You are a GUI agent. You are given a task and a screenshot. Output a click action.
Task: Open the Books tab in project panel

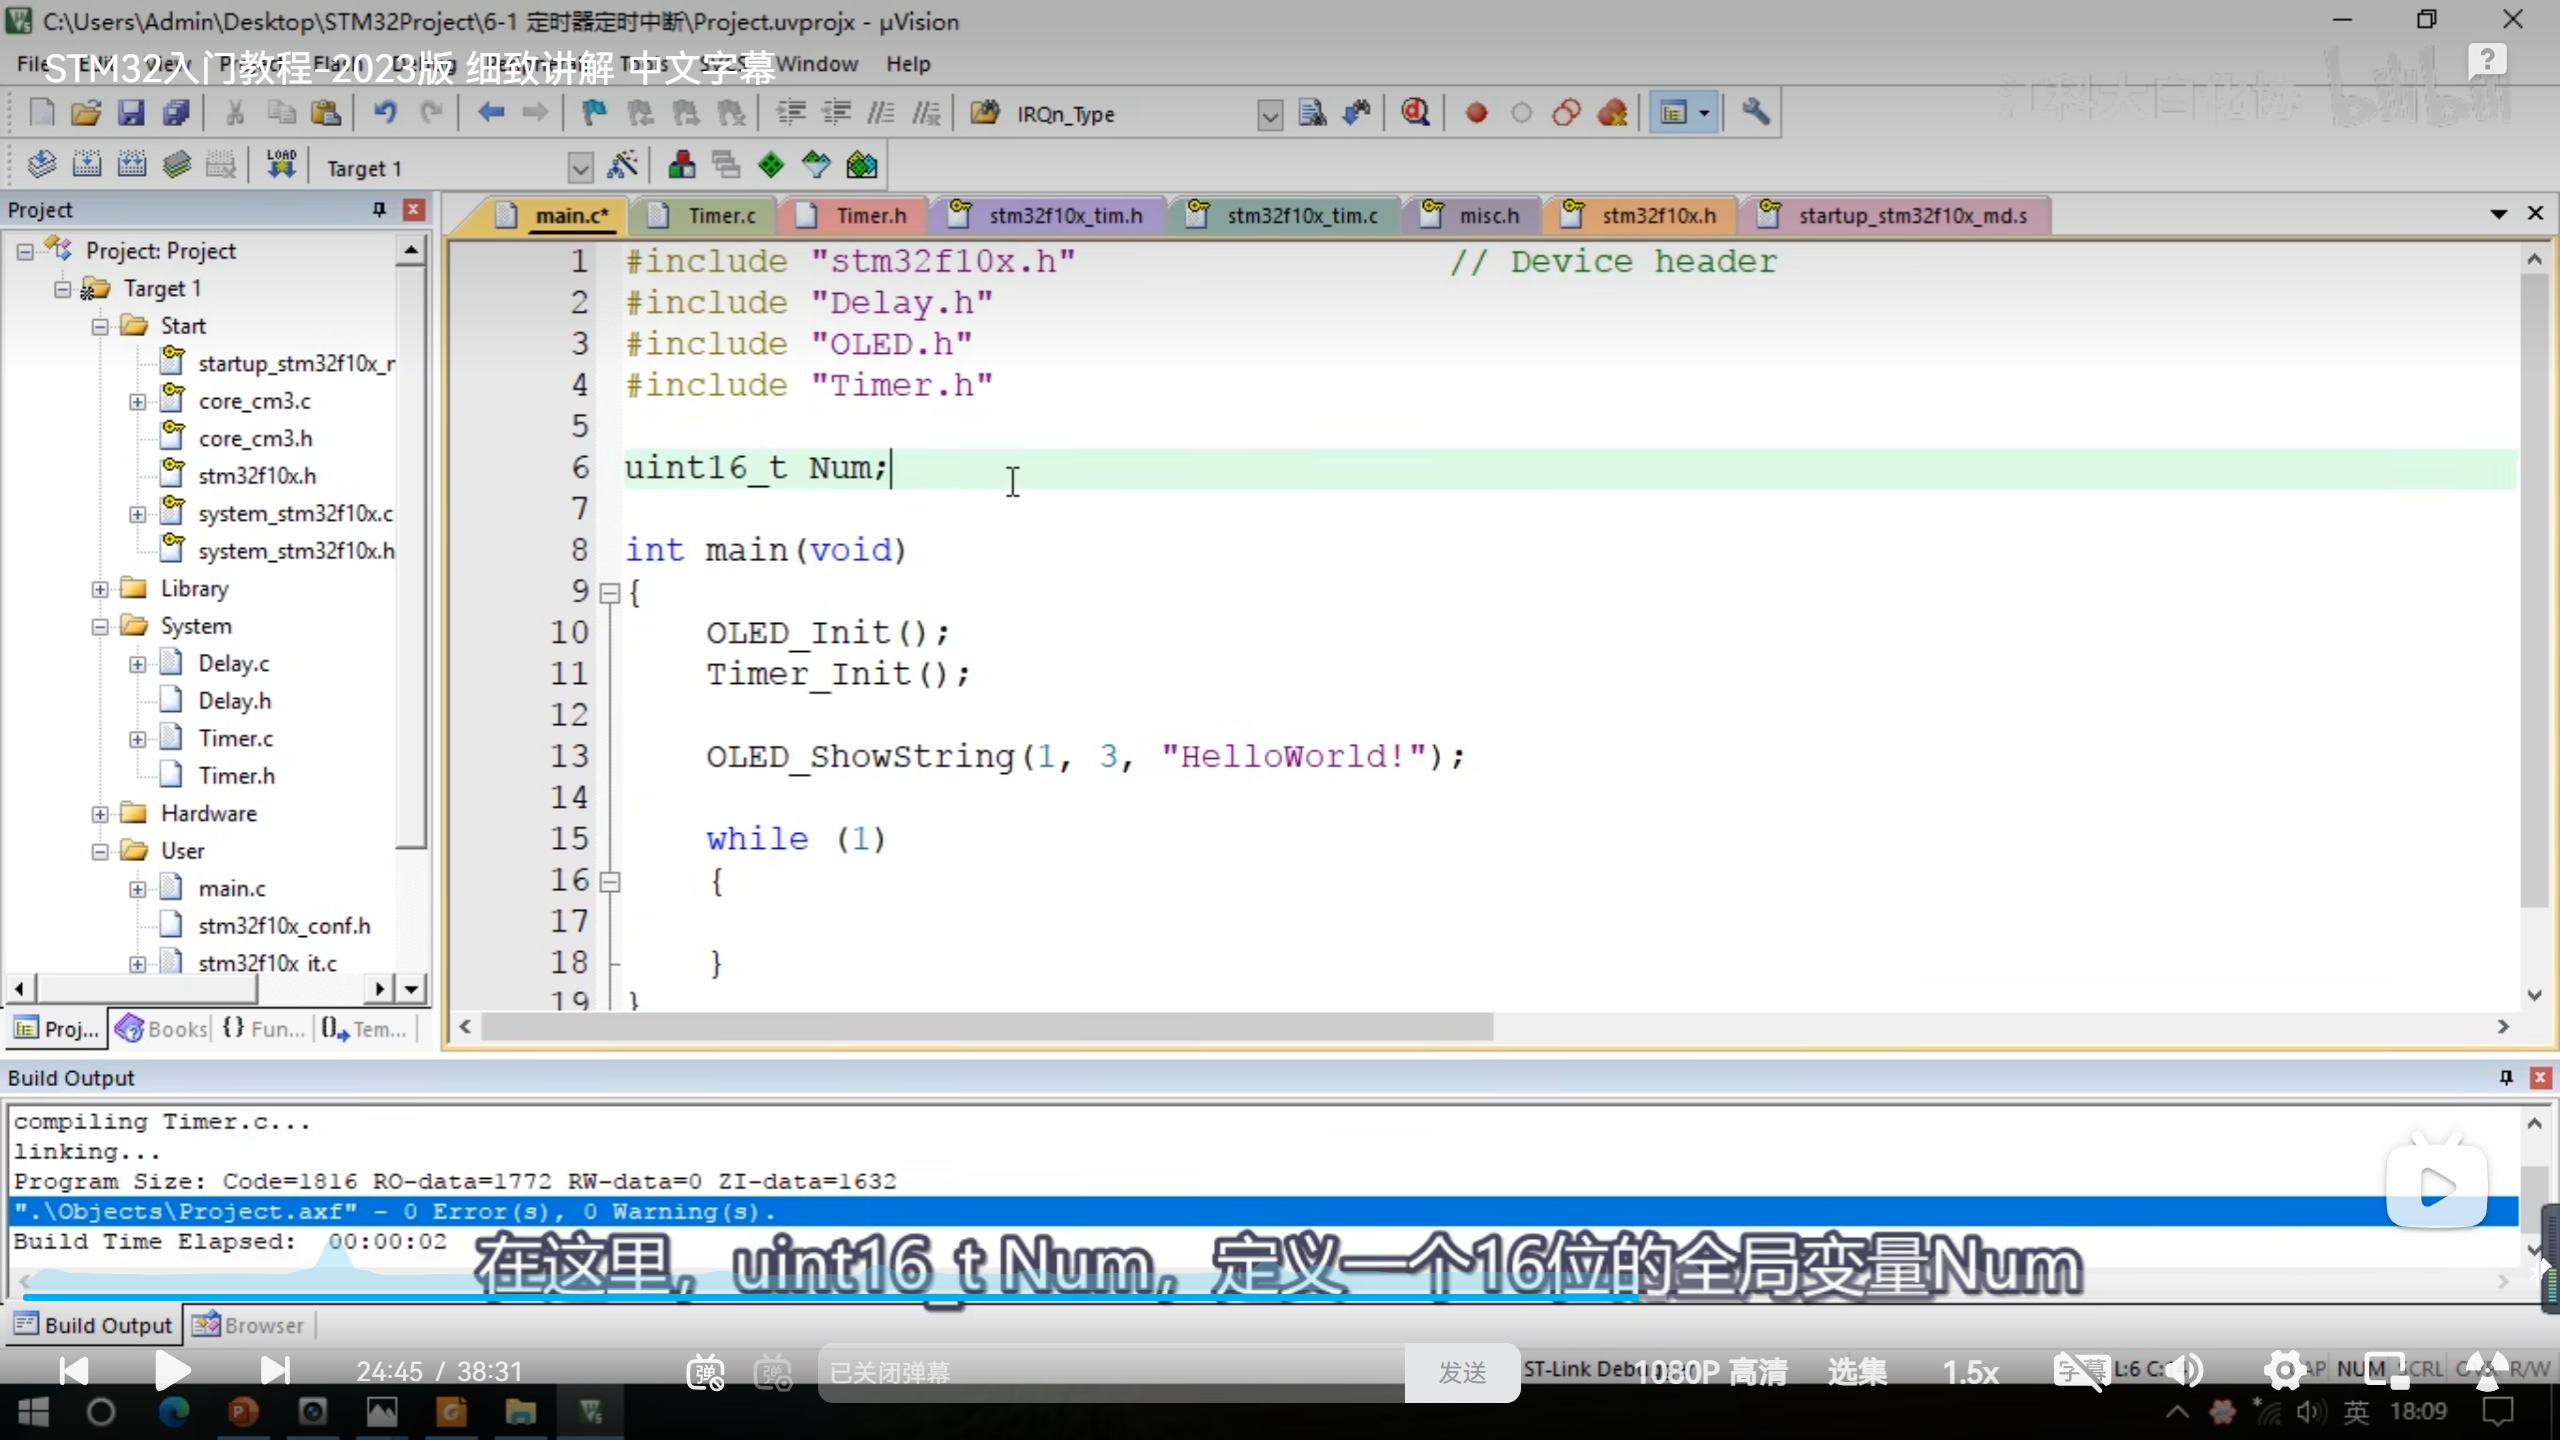point(162,1029)
